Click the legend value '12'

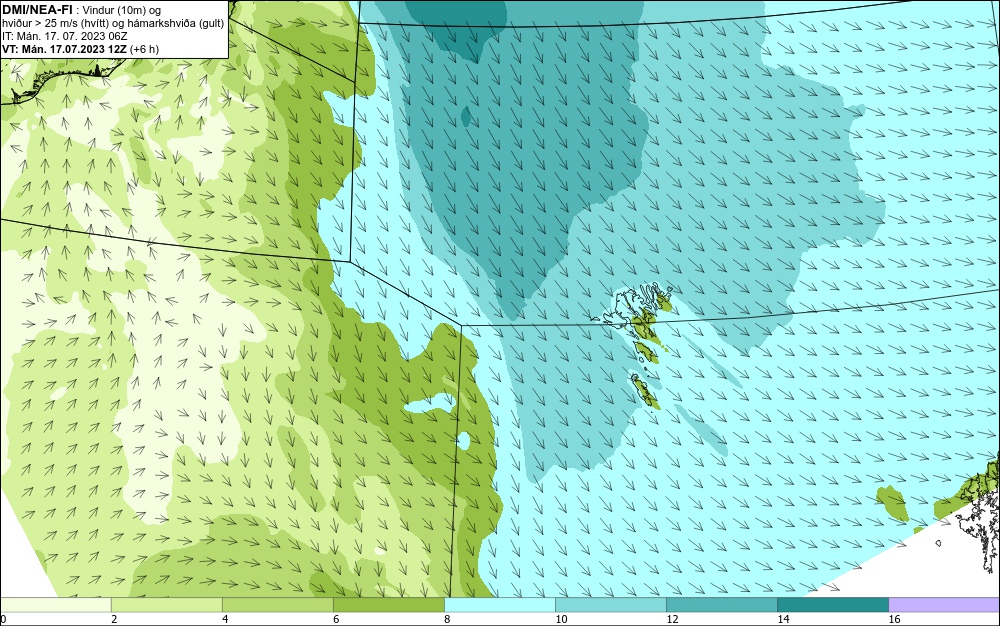point(672,619)
